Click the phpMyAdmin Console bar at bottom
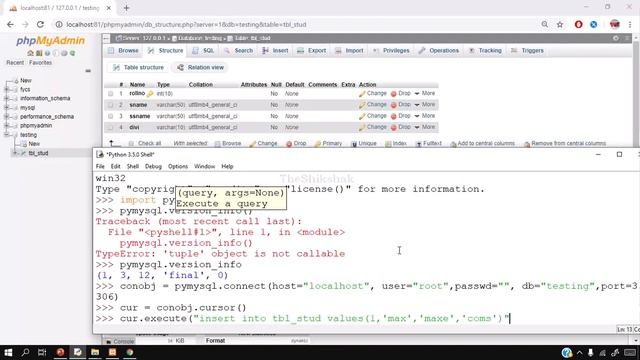Viewport: 640px width, 360px height. (120, 341)
